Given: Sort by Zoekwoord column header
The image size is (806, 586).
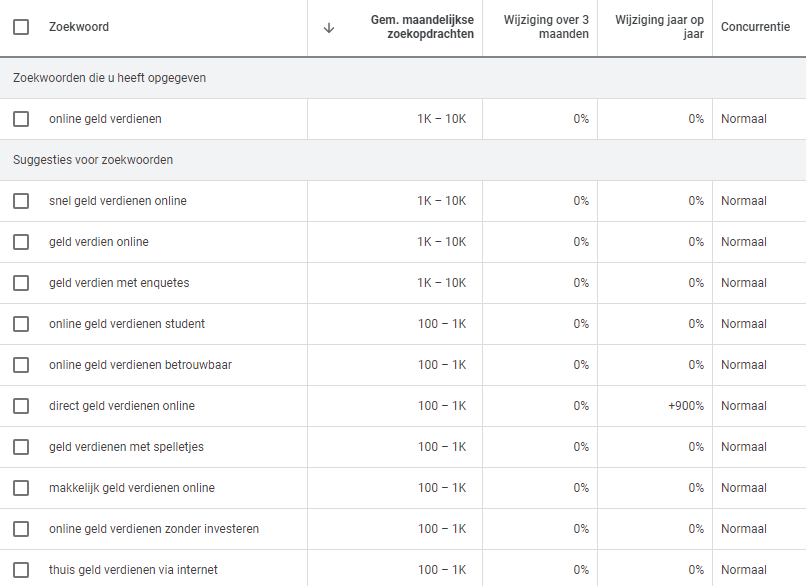Looking at the screenshot, I should pyautogui.click(x=79, y=27).
